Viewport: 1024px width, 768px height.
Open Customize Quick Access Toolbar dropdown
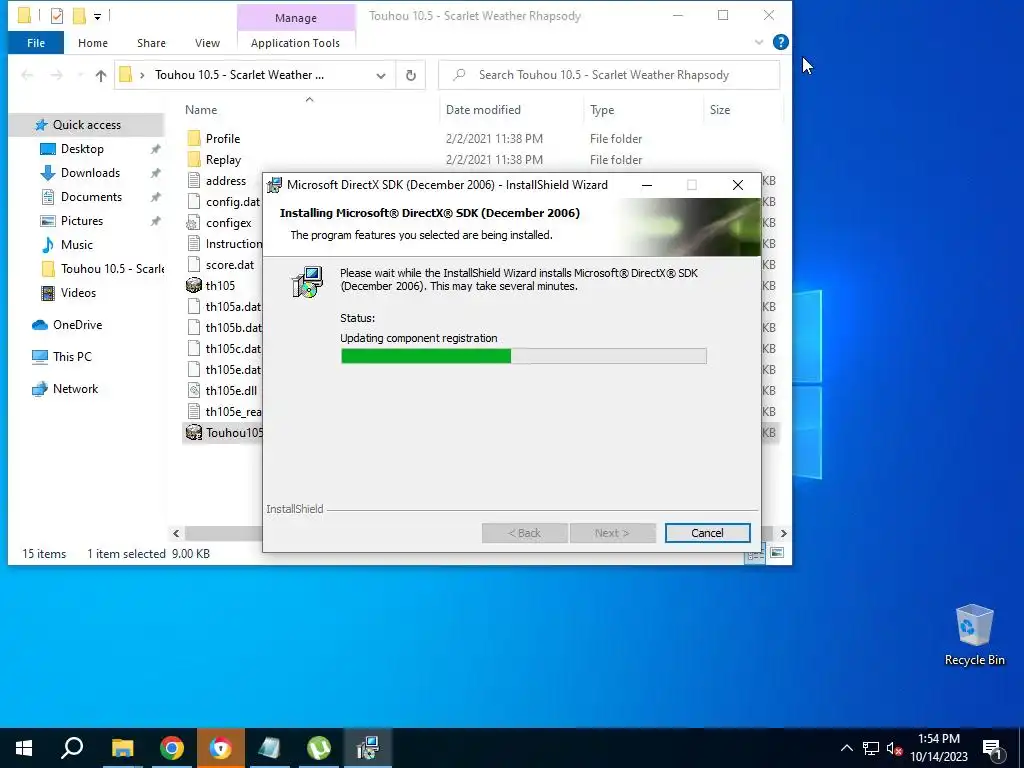(x=97, y=16)
